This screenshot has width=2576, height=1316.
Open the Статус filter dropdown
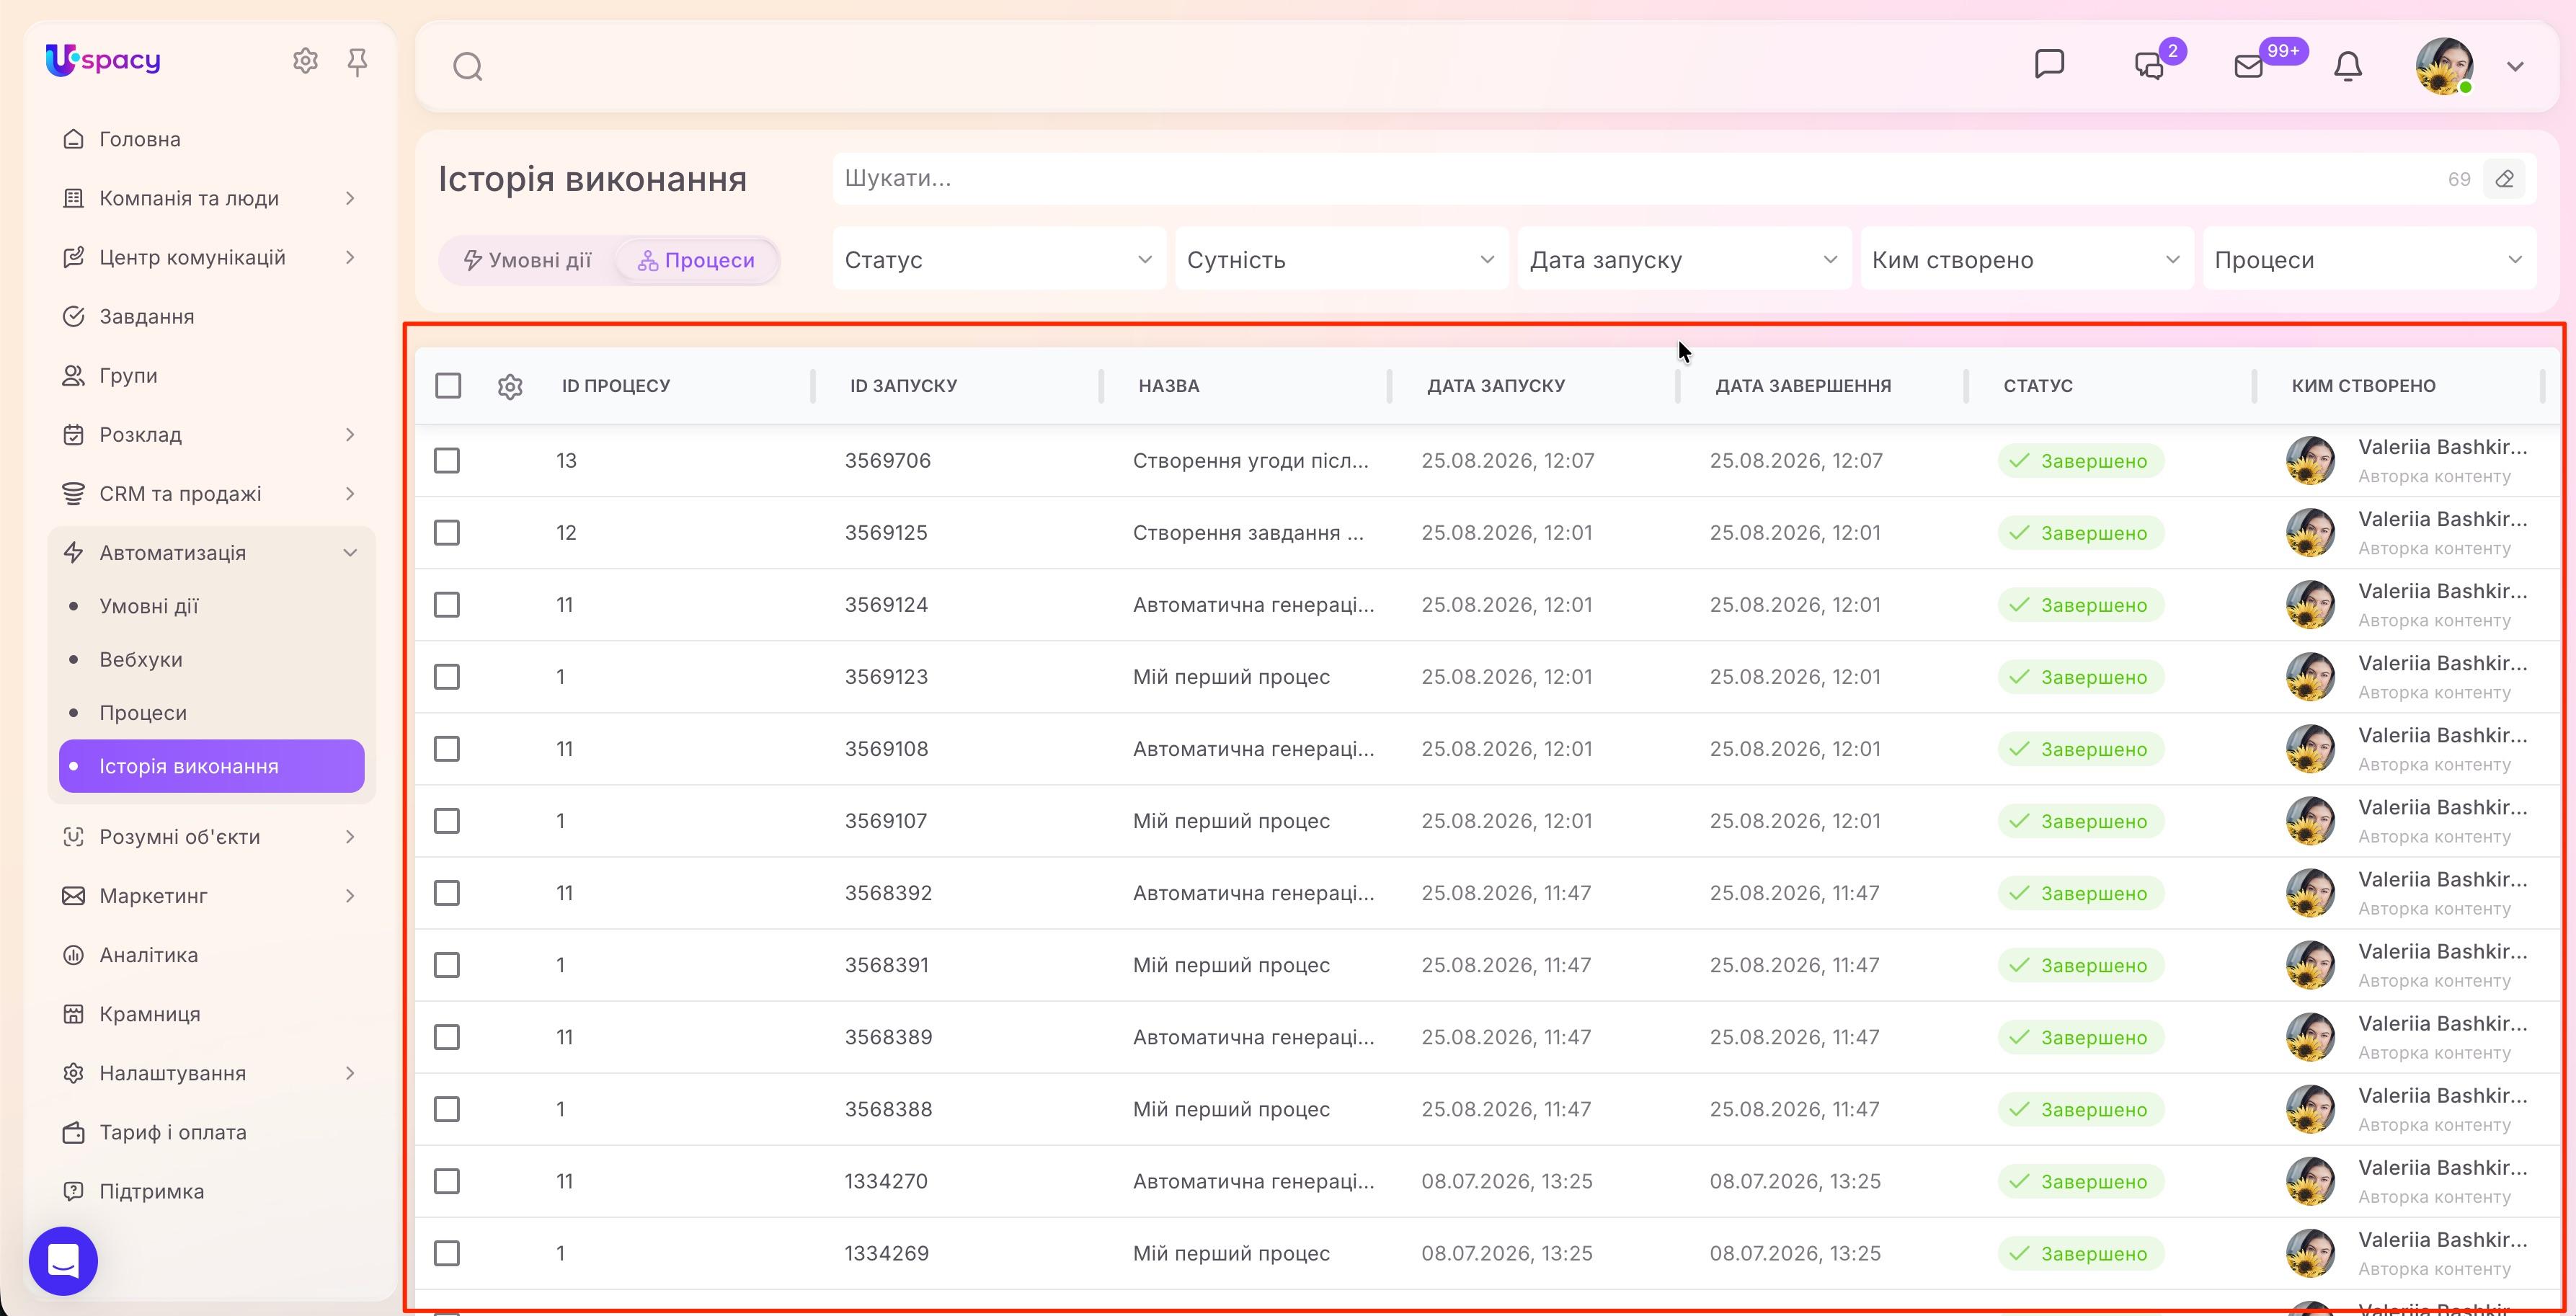pos(999,260)
